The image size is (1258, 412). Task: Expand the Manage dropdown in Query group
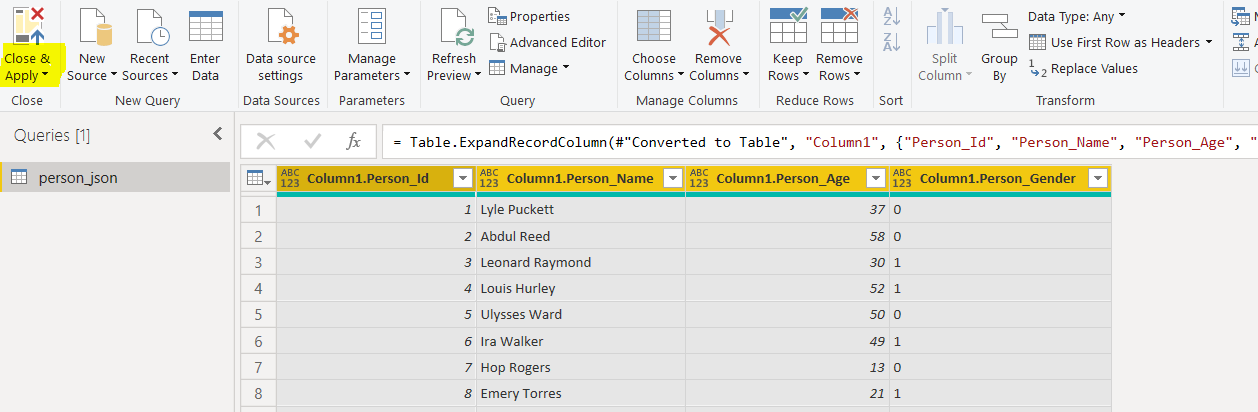(x=565, y=68)
